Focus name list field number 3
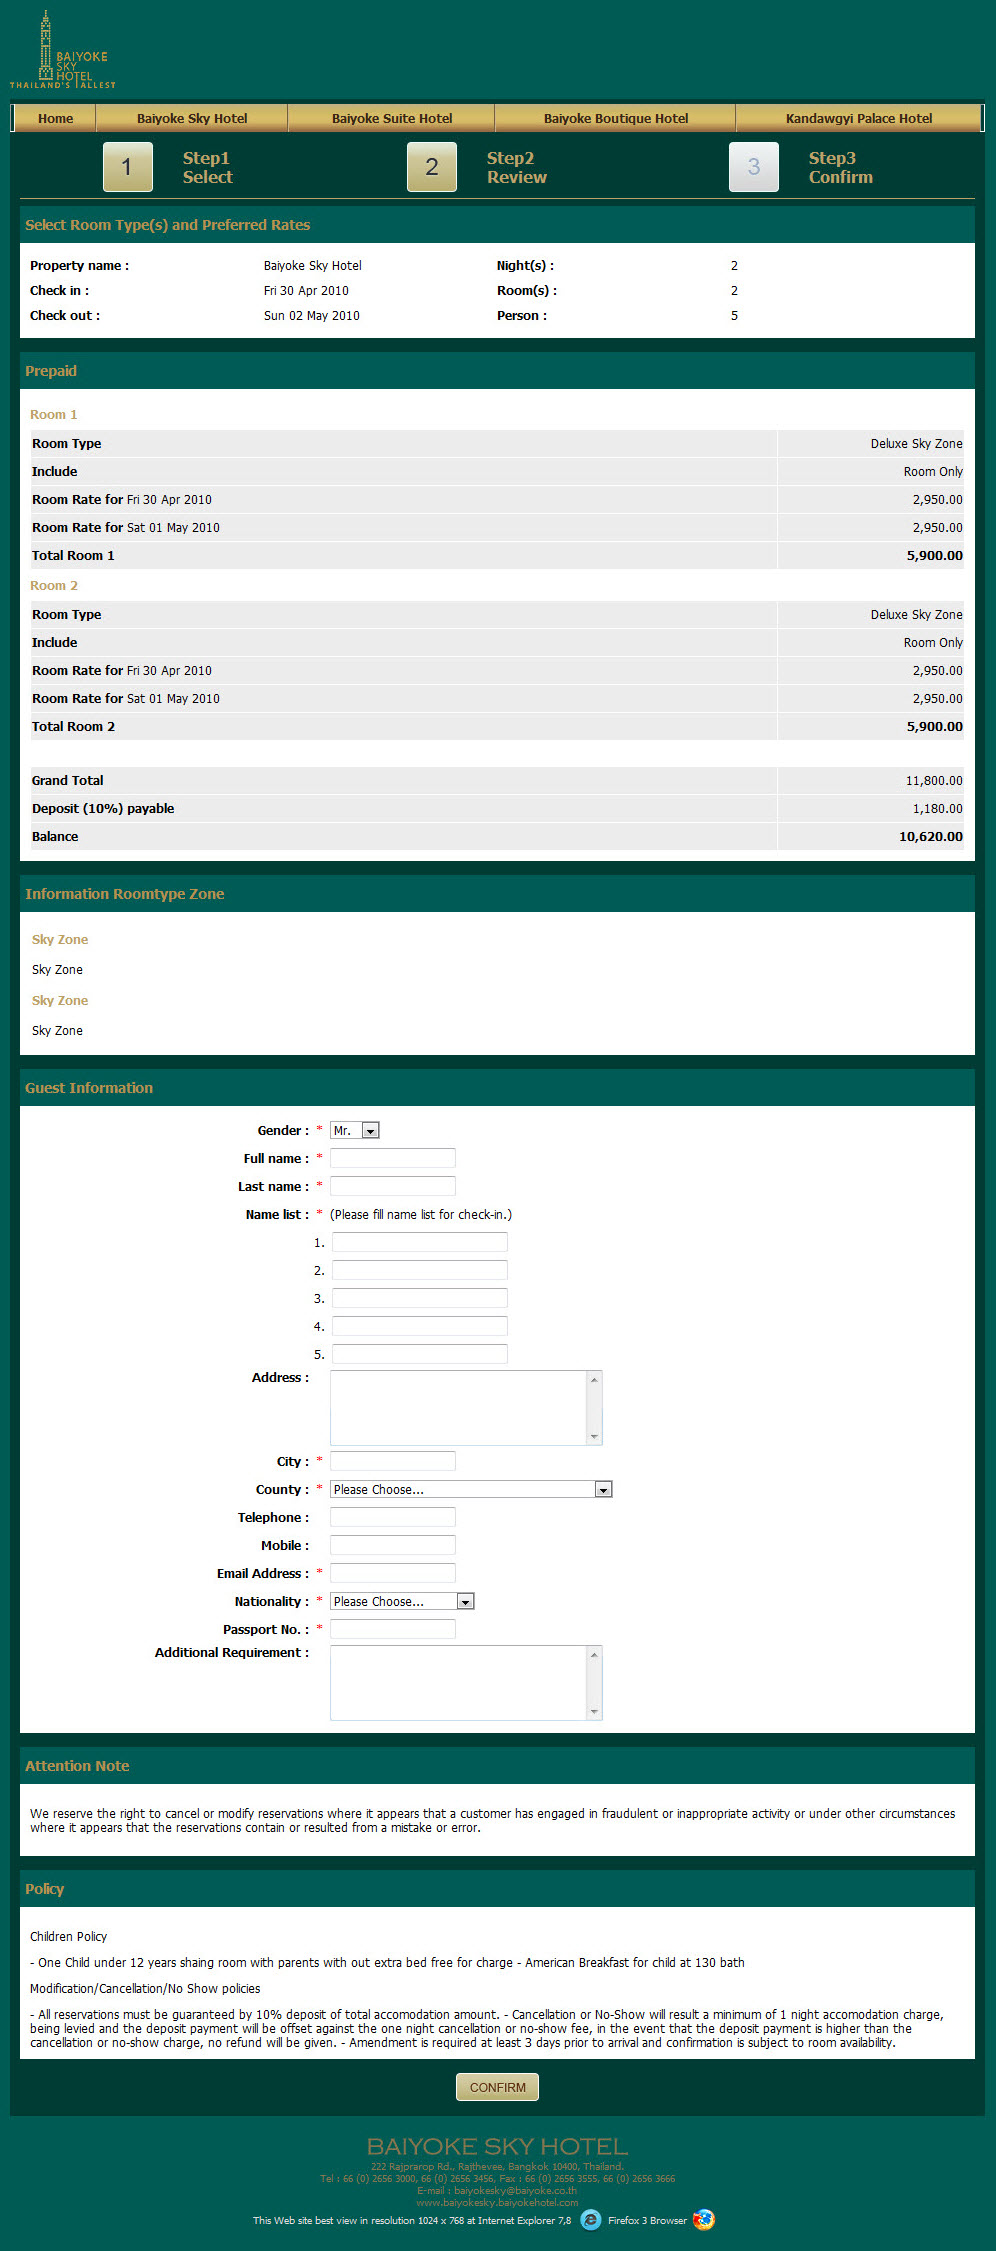This screenshot has height=2251, width=996. tap(420, 1298)
